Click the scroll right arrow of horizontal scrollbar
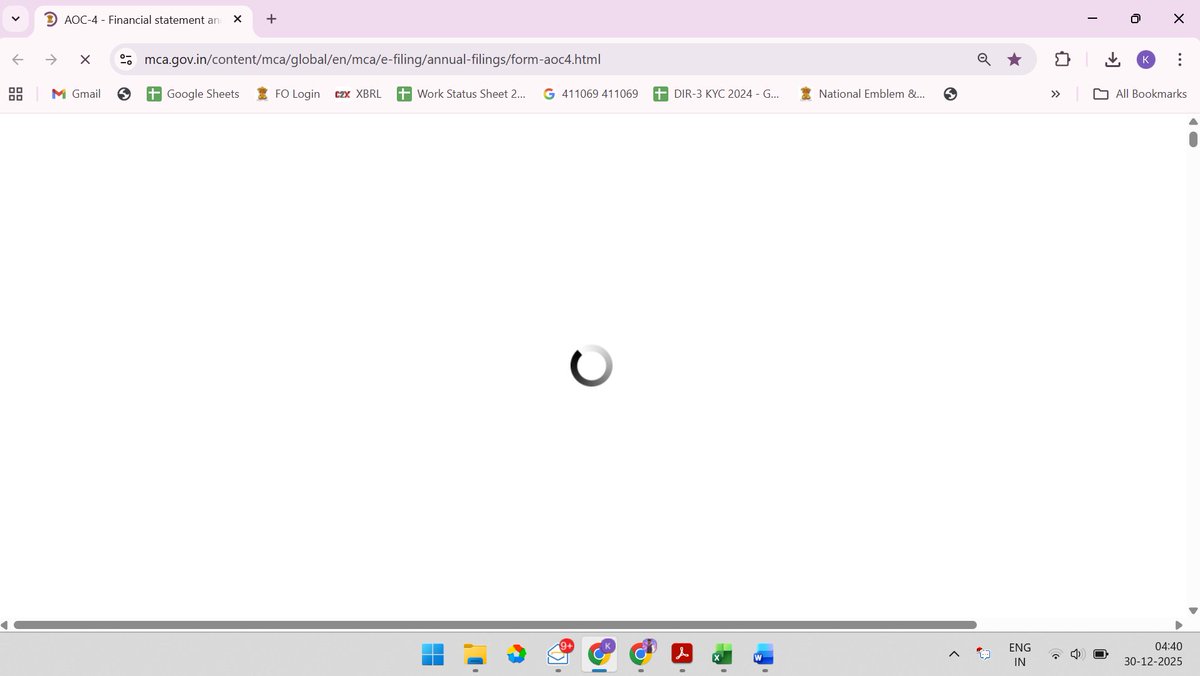The image size is (1200, 676). click(1179, 625)
